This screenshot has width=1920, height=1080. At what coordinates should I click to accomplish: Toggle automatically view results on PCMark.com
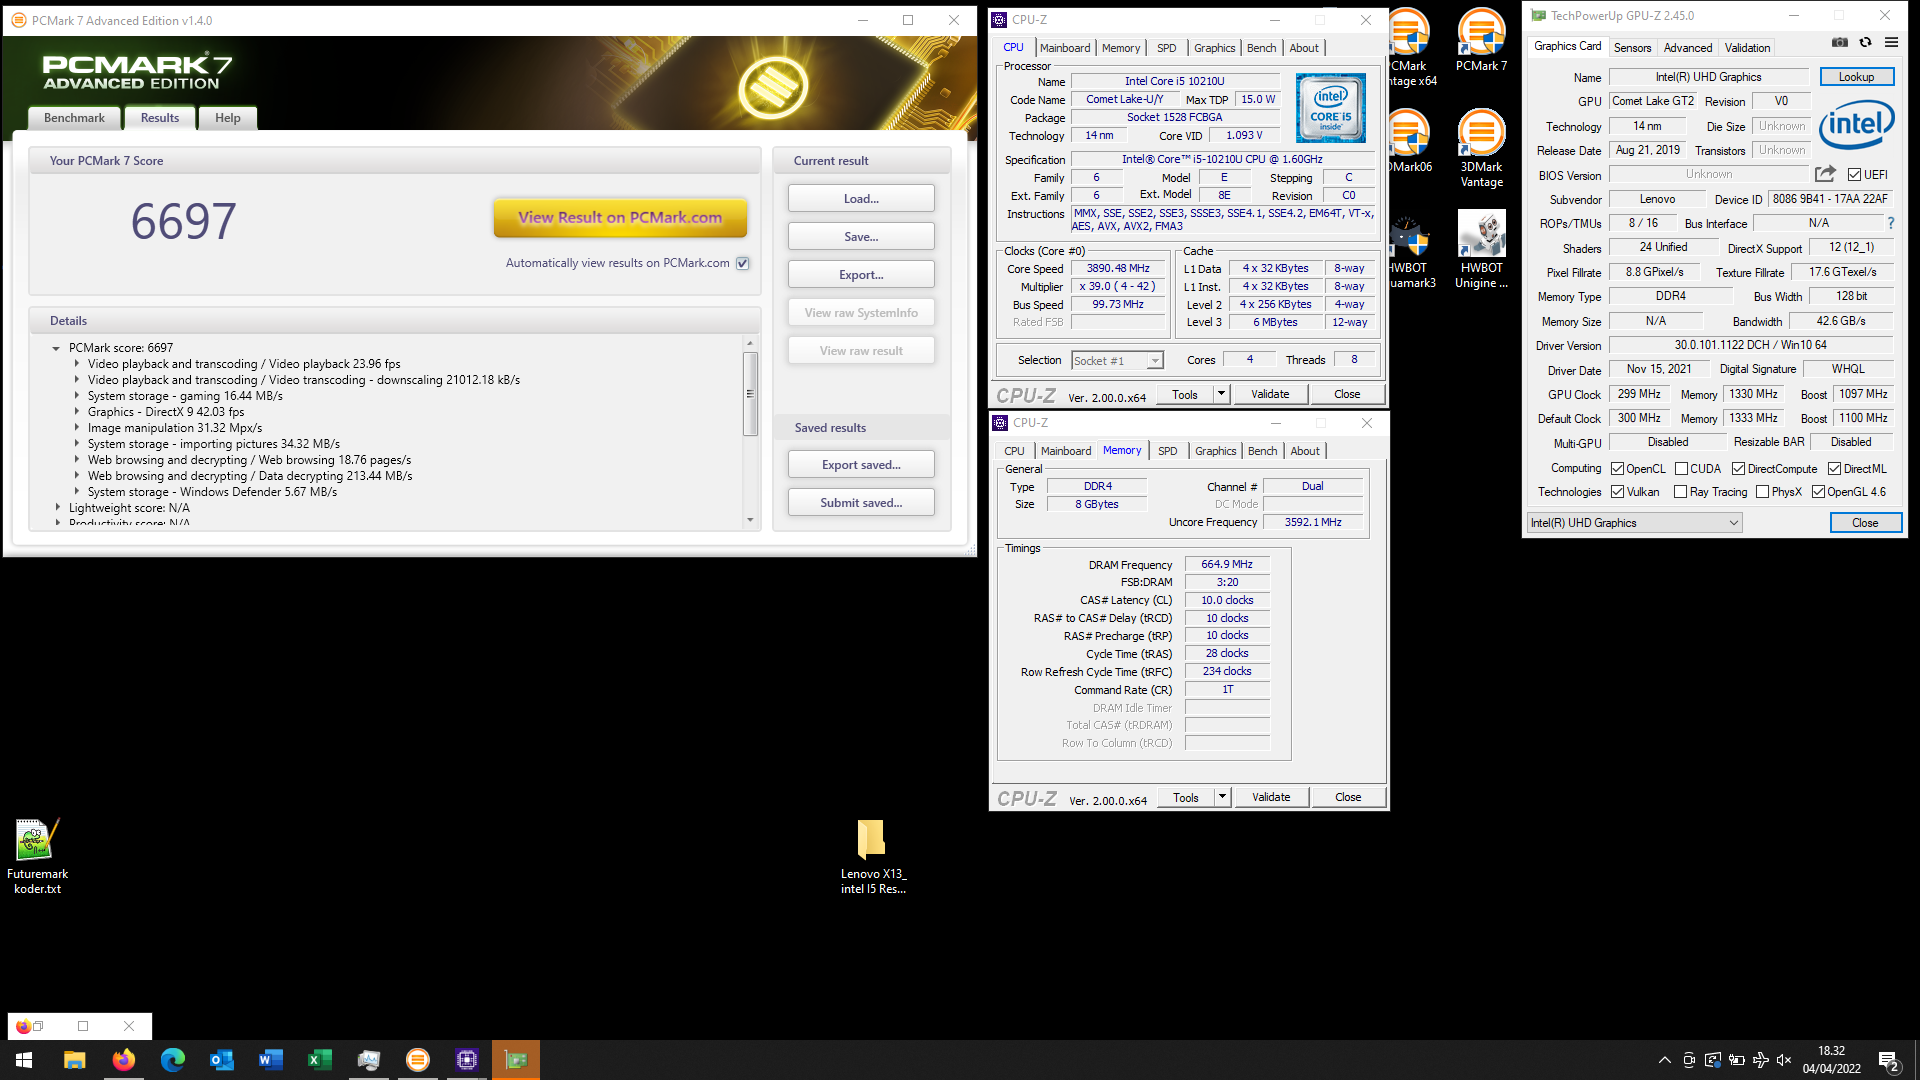(742, 263)
